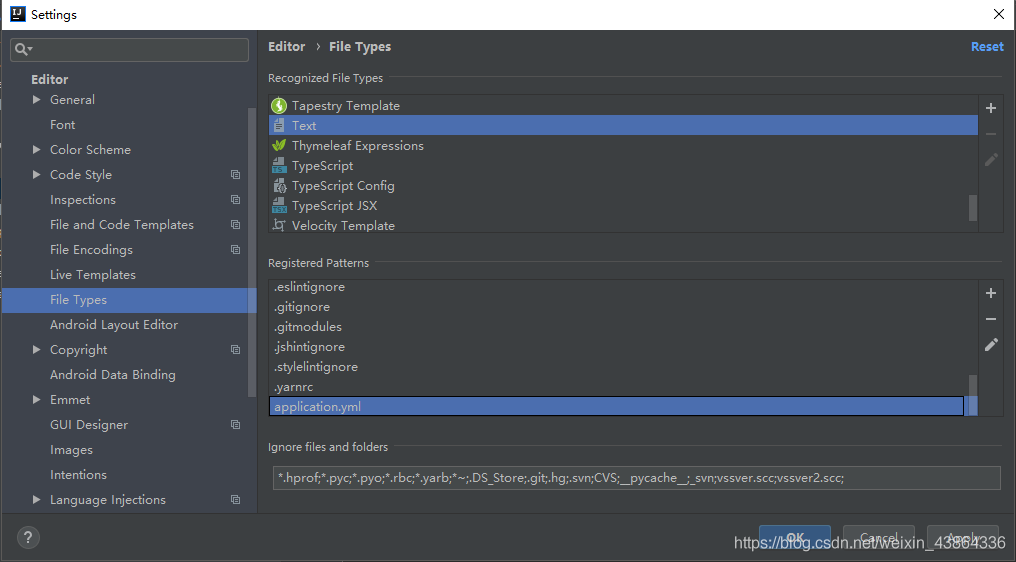Edit the selected registered pattern
The image size is (1016, 562).
(991, 344)
